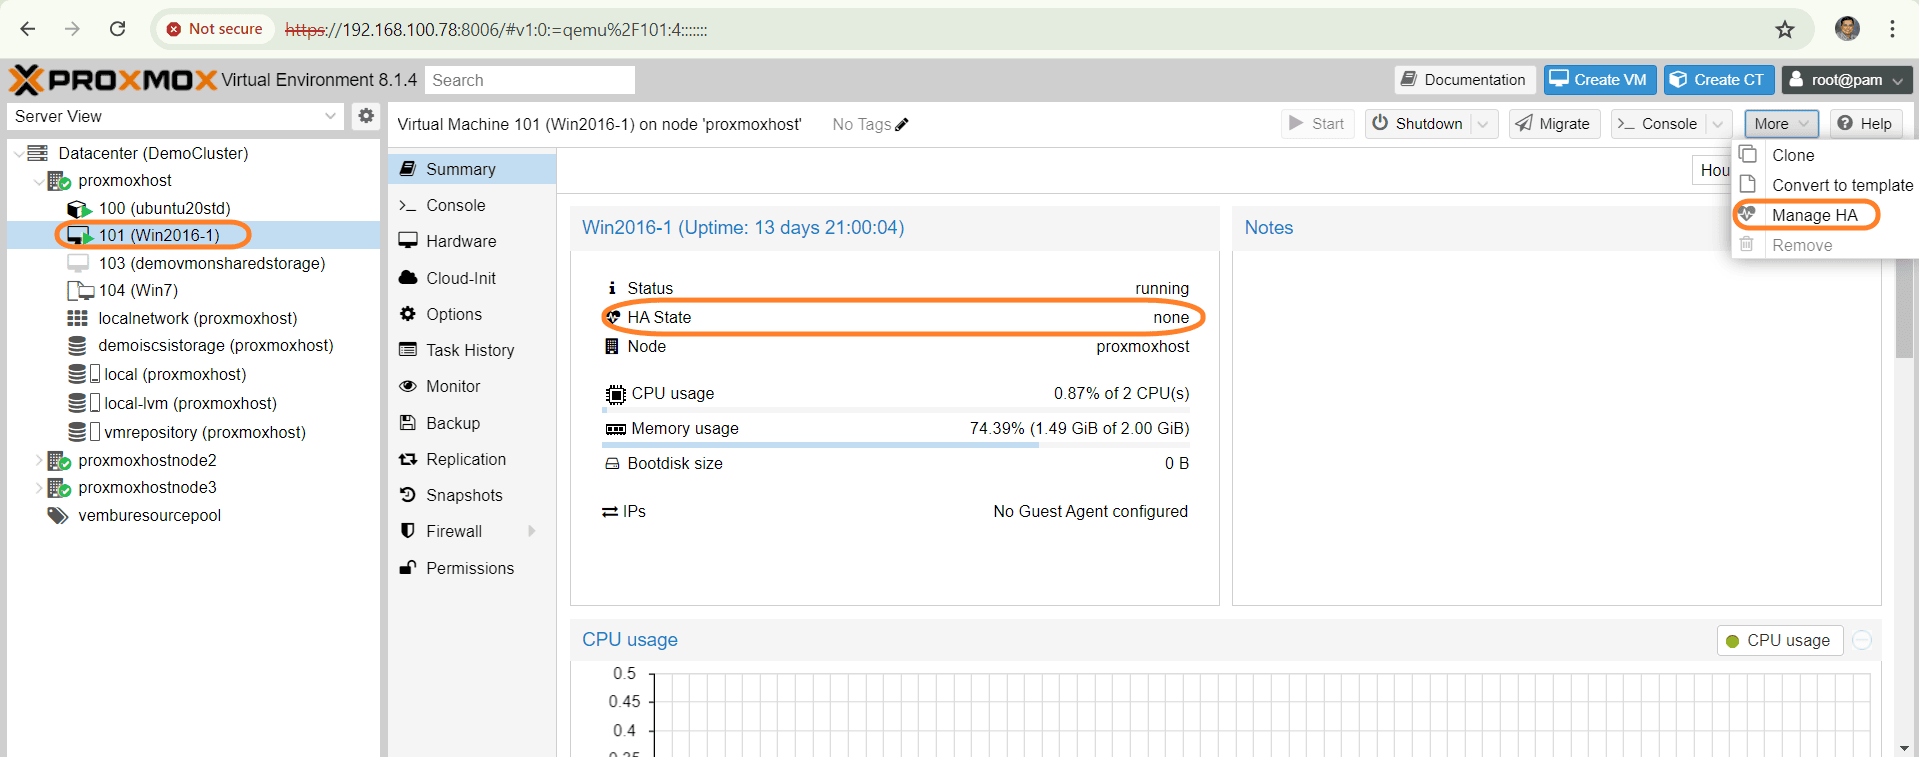Click the container icon for 100 ubuntu20std
The height and width of the screenshot is (757, 1919).
click(x=79, y=208)
